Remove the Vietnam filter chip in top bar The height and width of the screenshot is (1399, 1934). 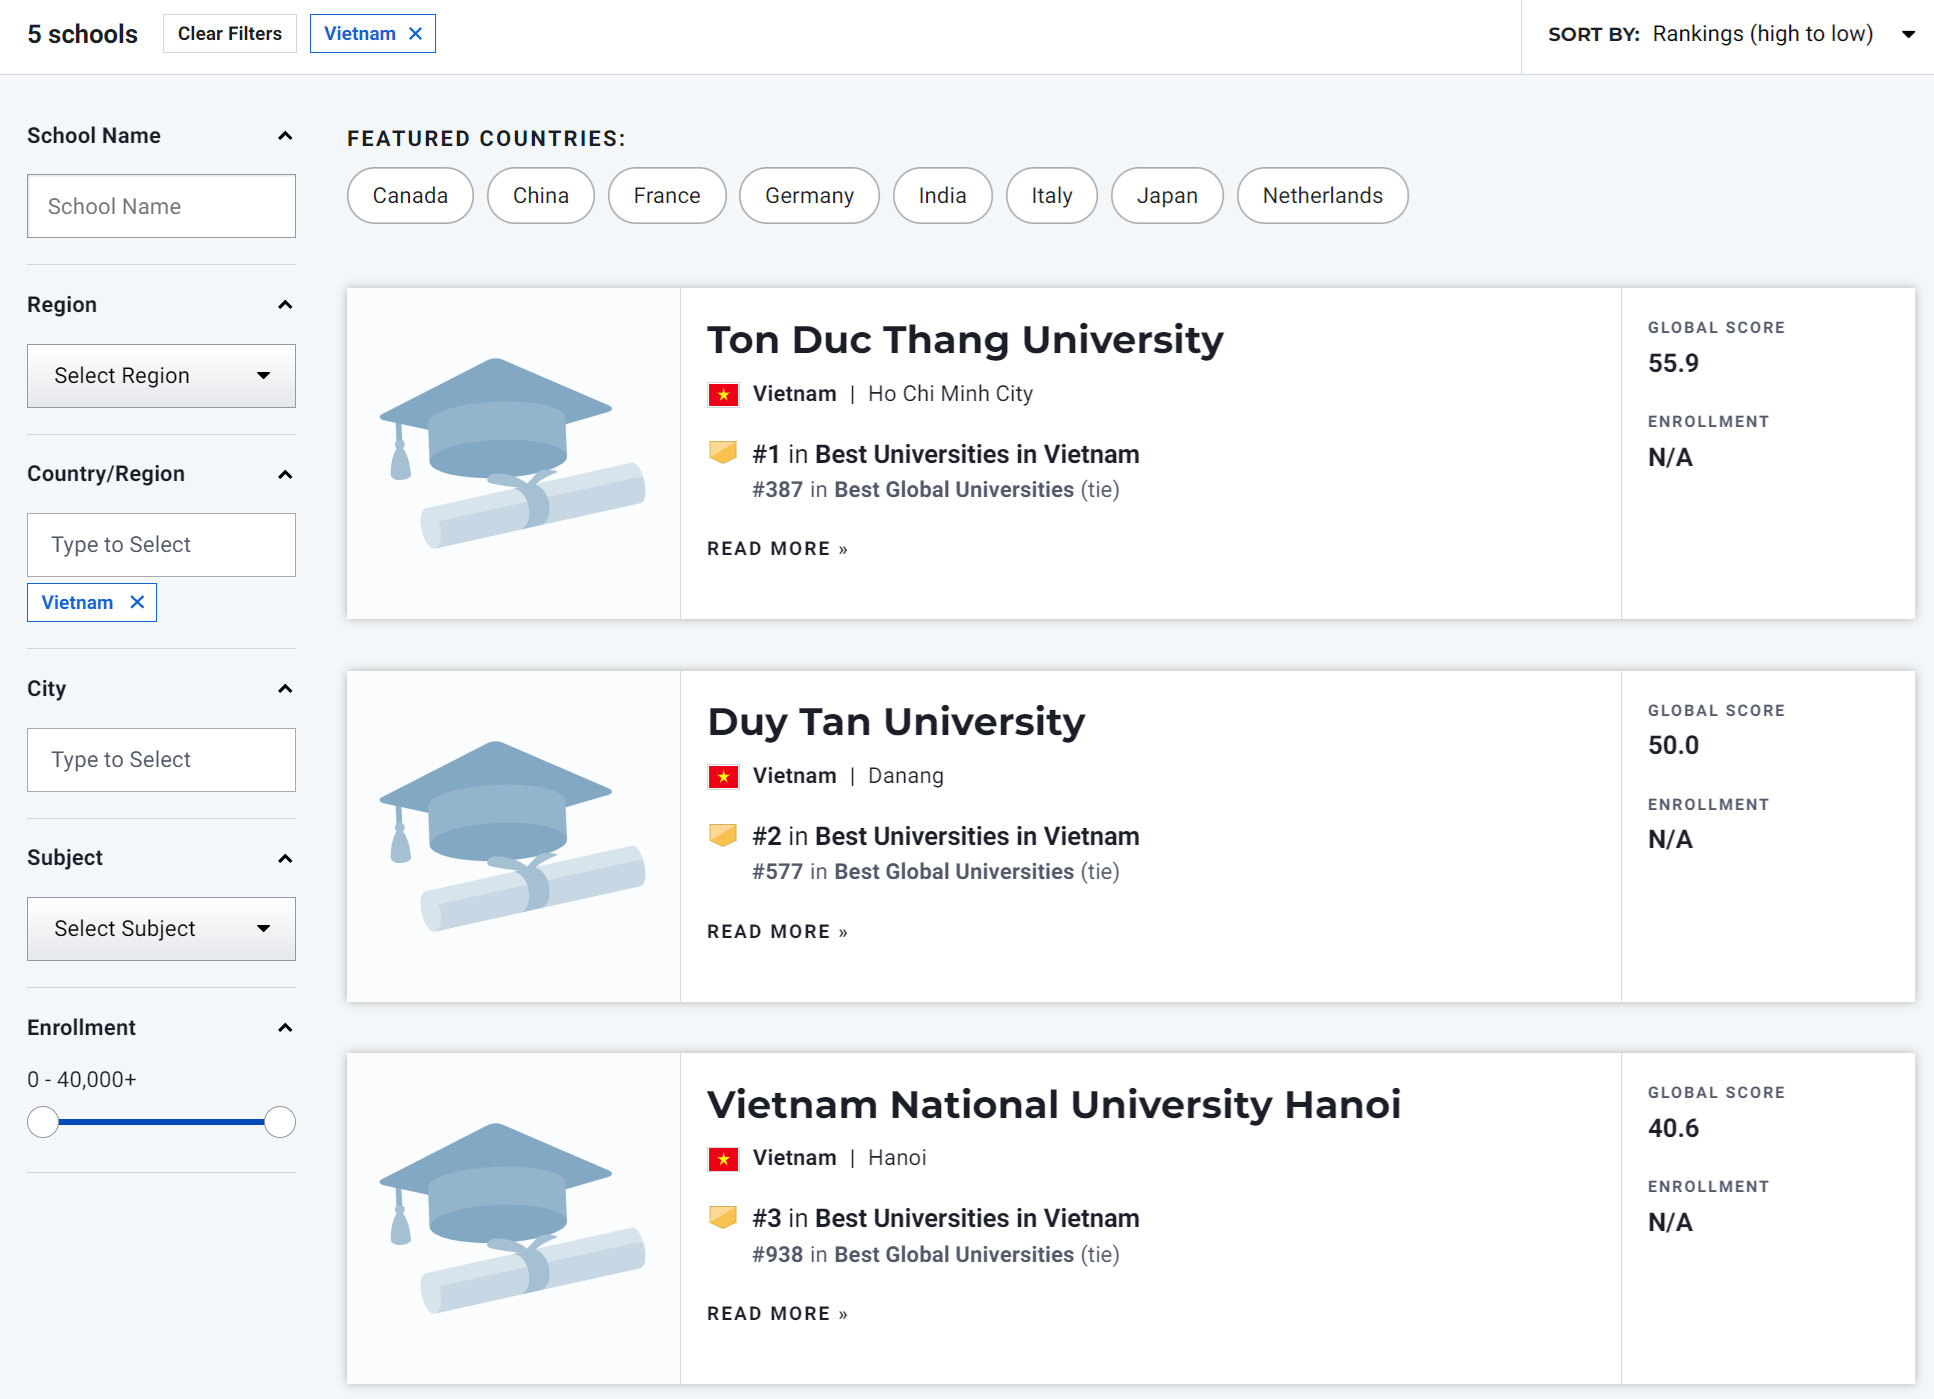[x=416, y=34]
